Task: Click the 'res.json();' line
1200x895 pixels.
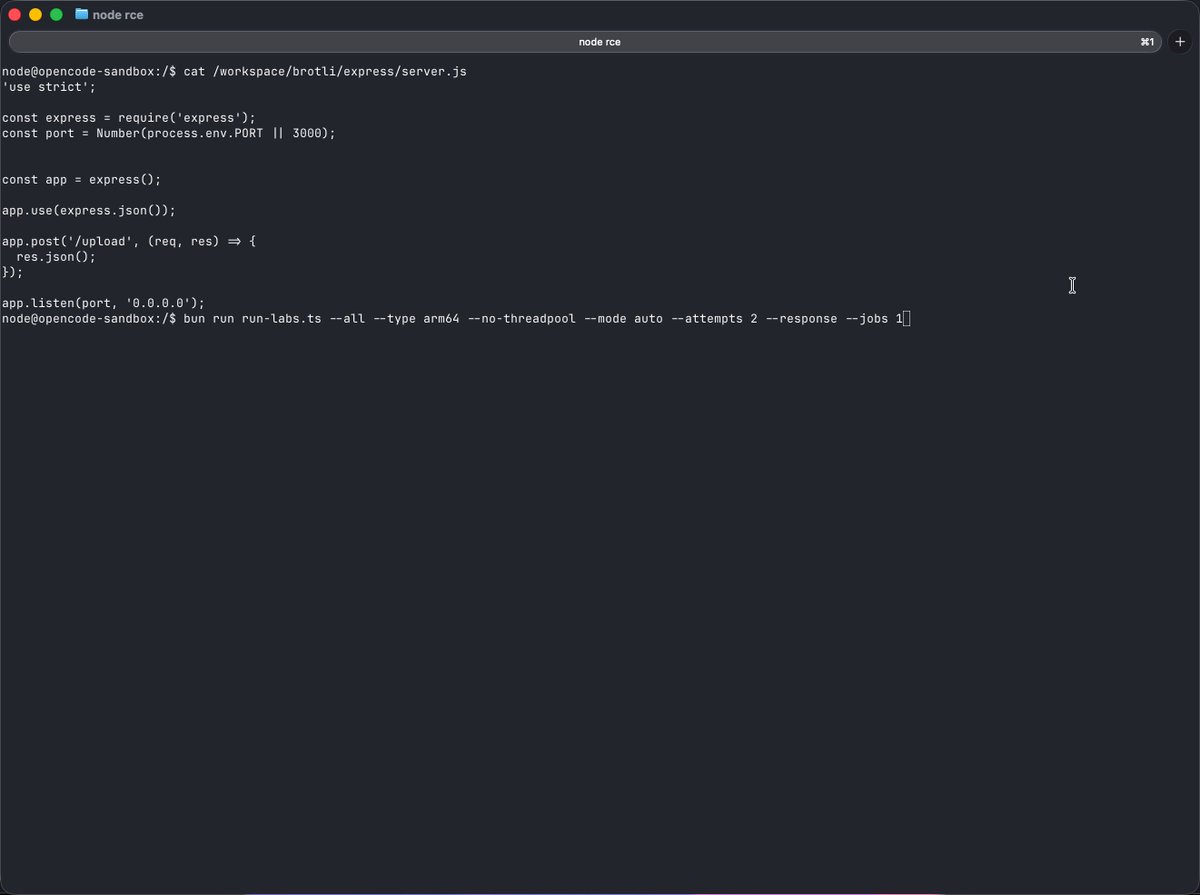Action: click(56, 256)
